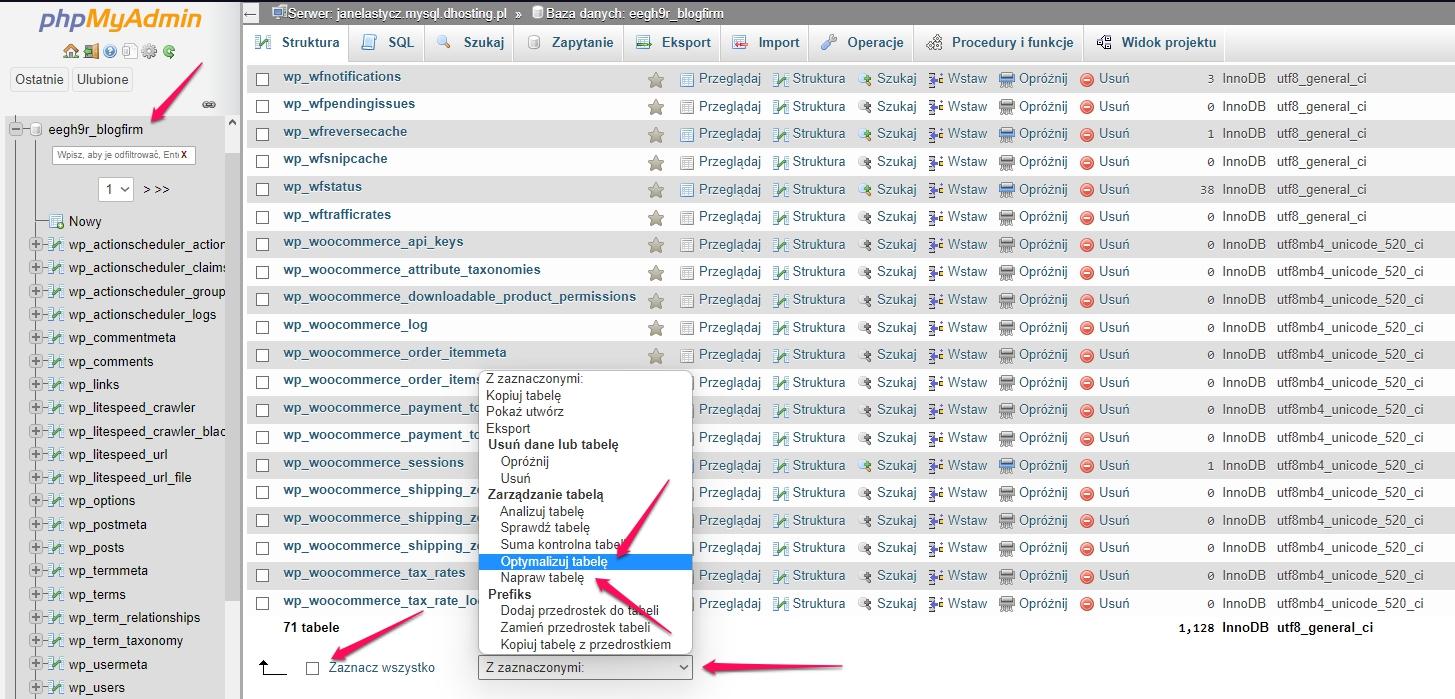Expand wp_terms in the tree
Image resolution: width=1455 pixels, height=699 pixels.
click(36, 594)
